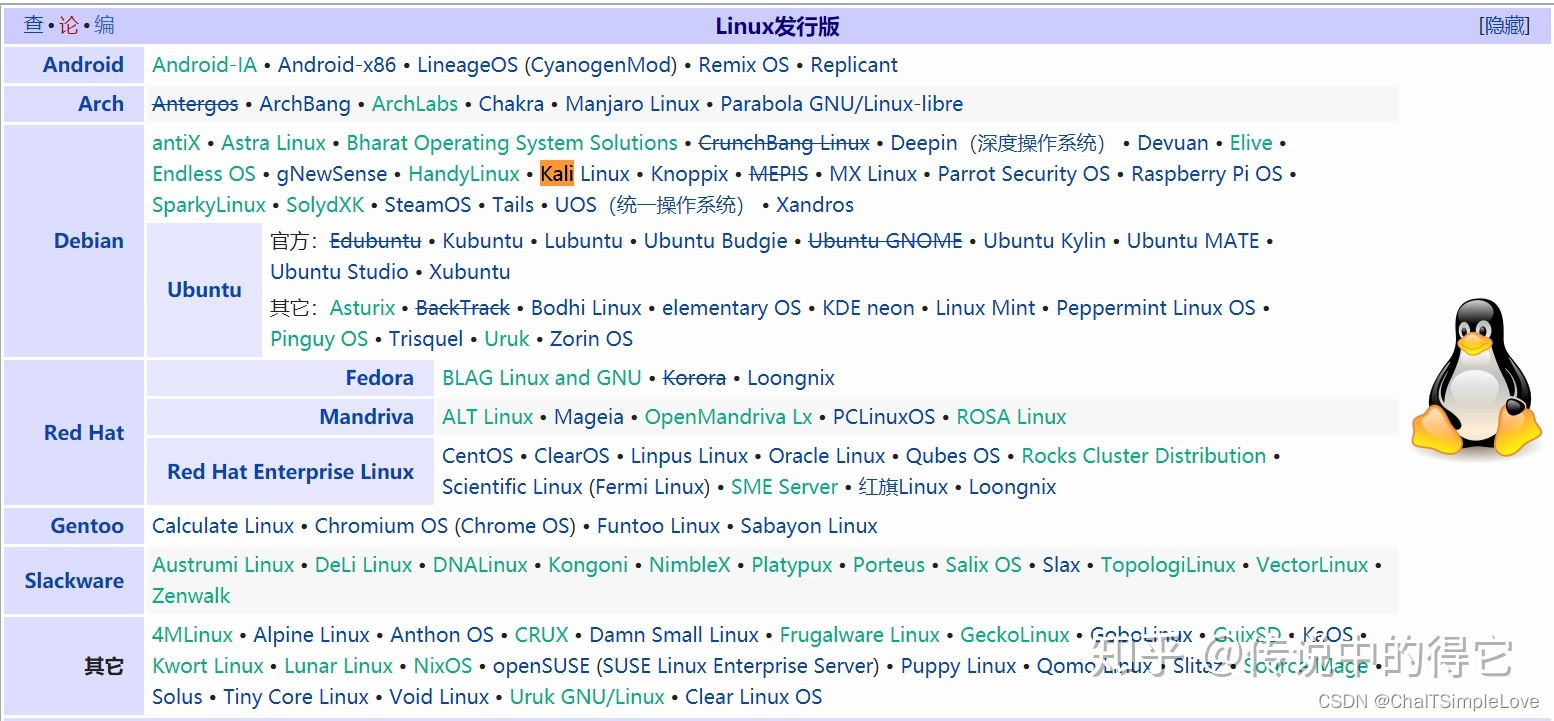Open the Linux Mint link

point(985,308)
